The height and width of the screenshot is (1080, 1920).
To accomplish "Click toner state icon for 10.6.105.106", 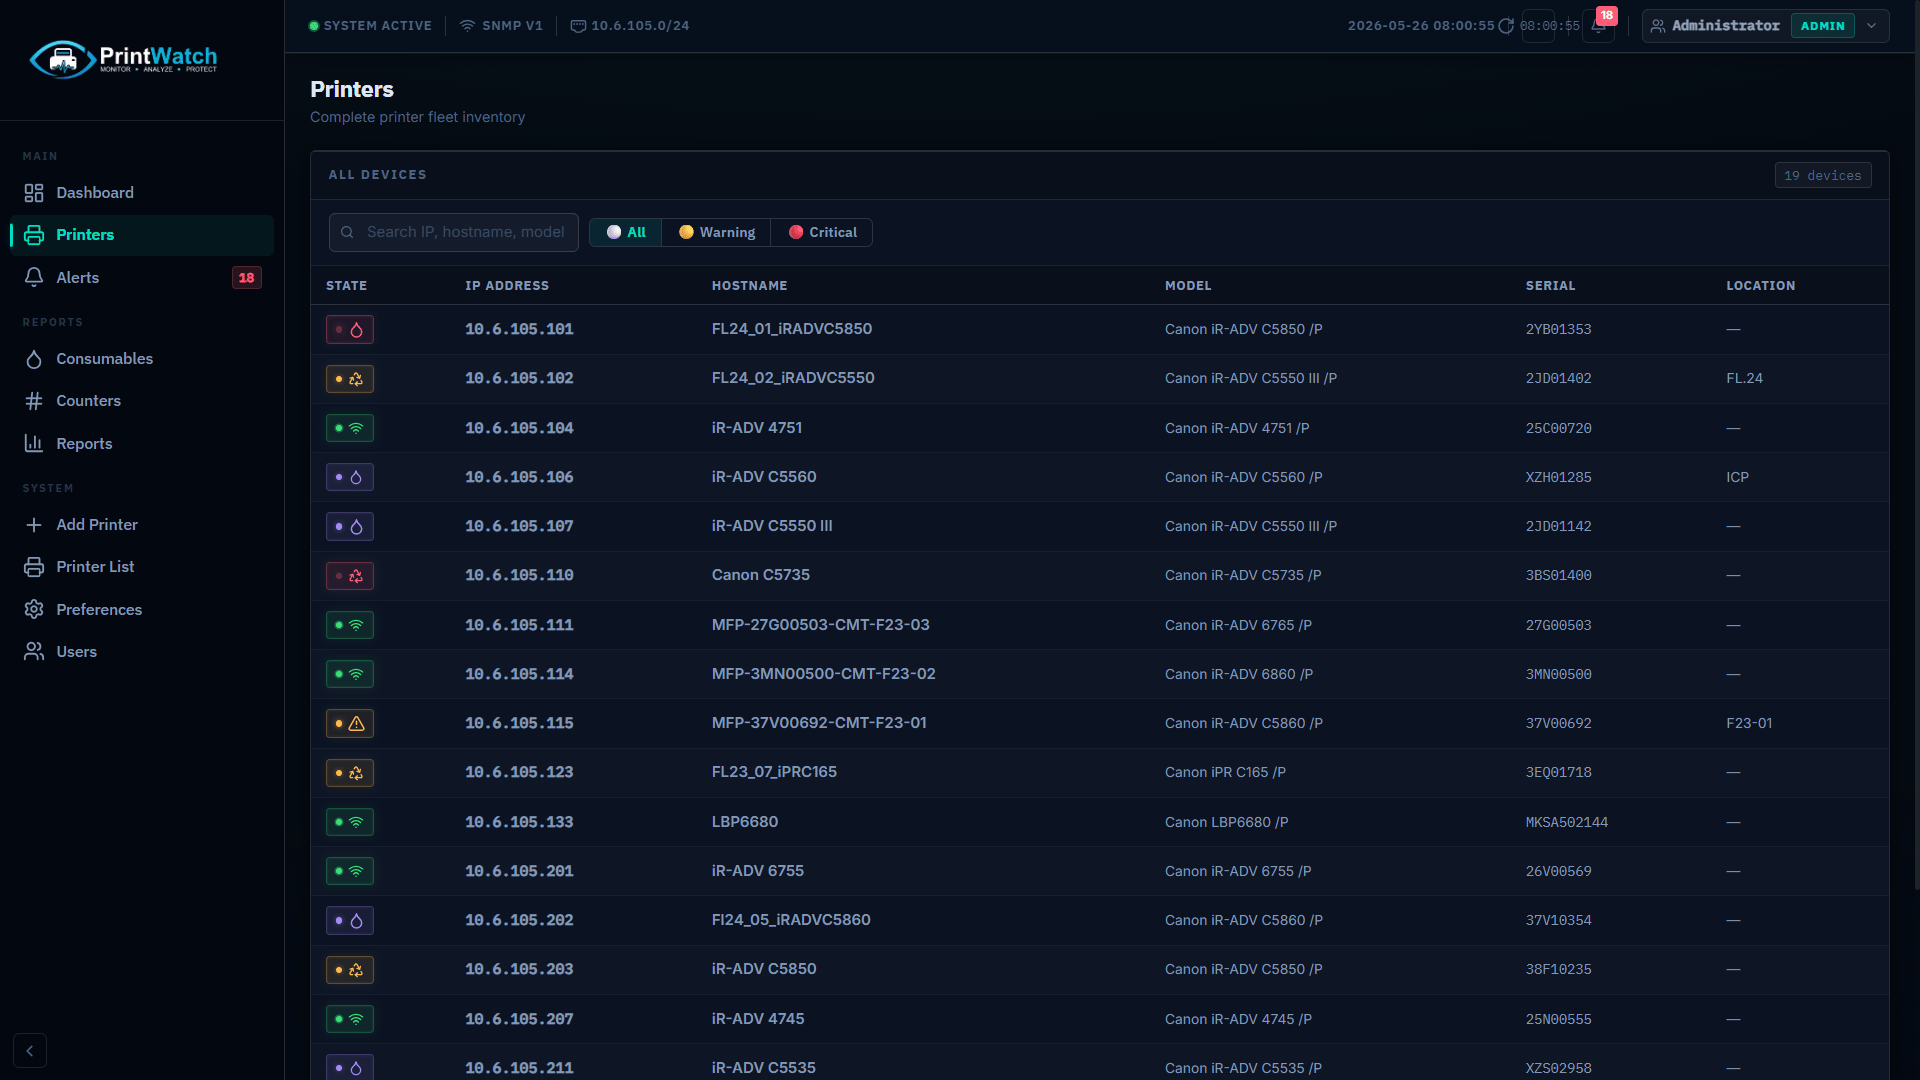I will 350,477.
